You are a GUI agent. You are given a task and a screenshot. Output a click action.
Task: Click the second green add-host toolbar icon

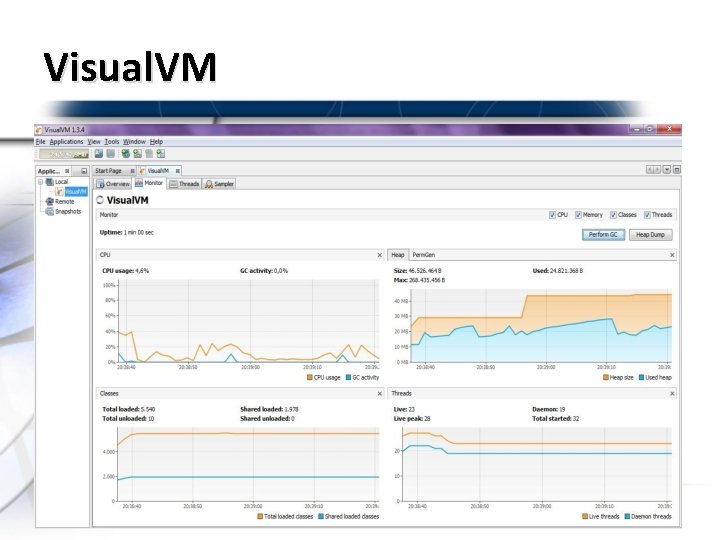pyautogui.click(x=137, y=154)
